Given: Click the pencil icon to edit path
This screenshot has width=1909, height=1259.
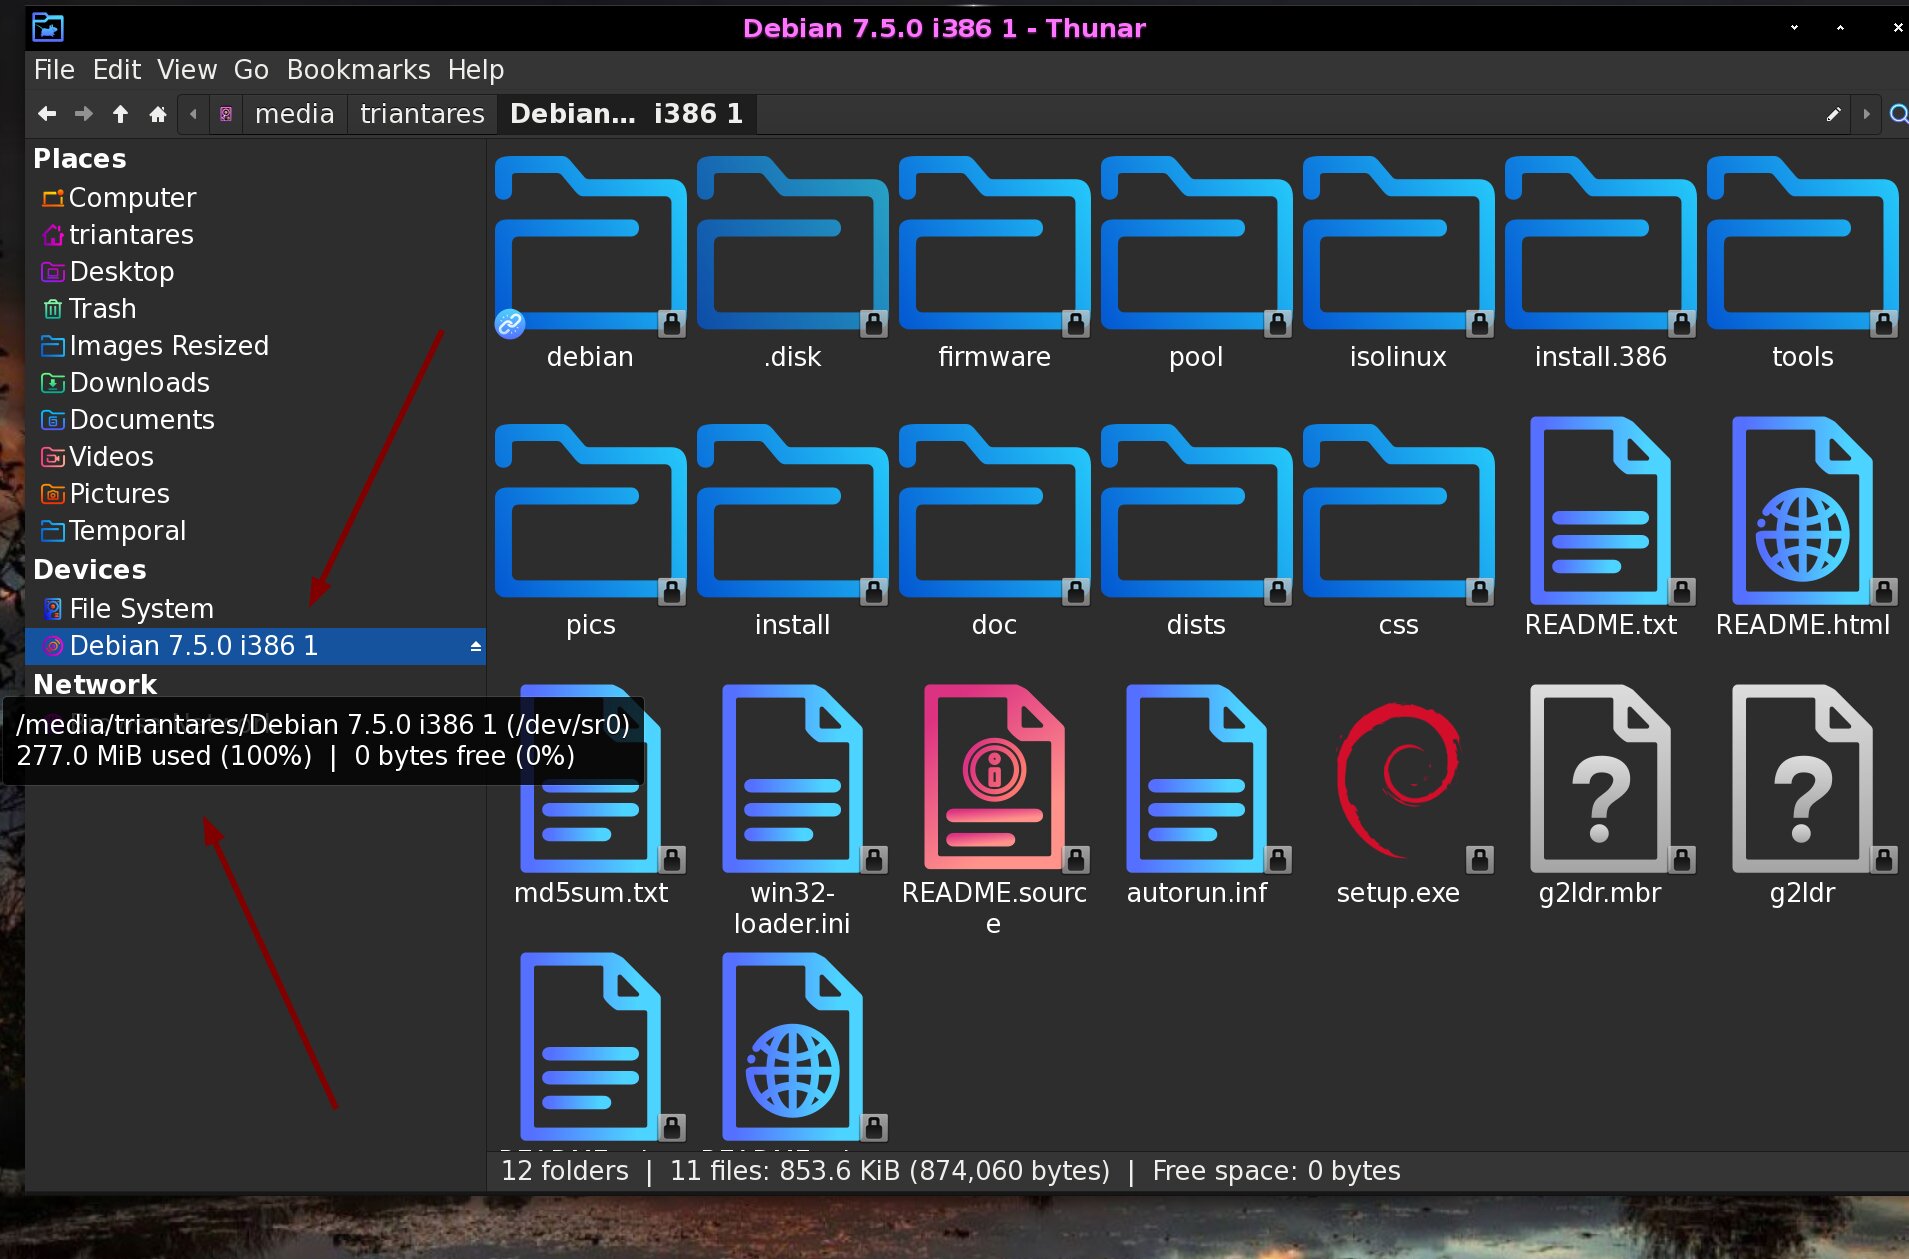Looking at the screenshot, I should coord(1833,114).
